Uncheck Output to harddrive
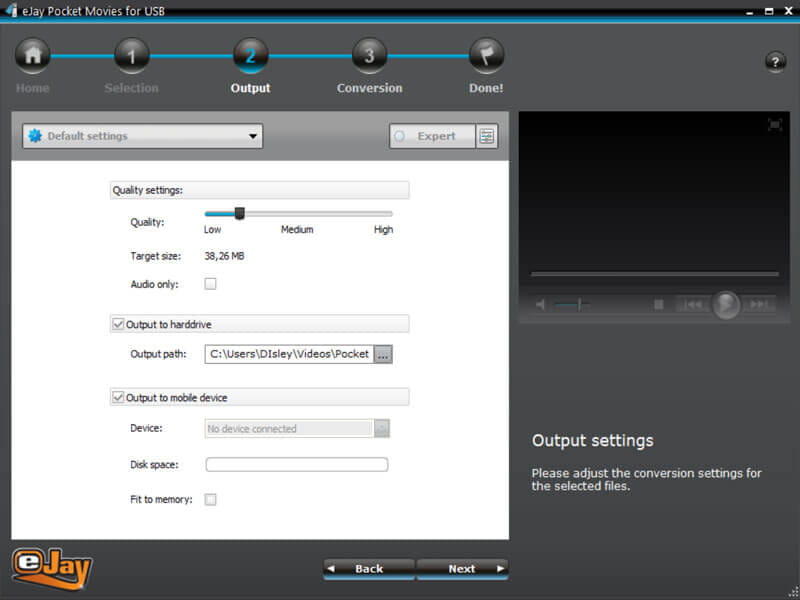Viewport: 800px width, 600px height. coord(118,324)
